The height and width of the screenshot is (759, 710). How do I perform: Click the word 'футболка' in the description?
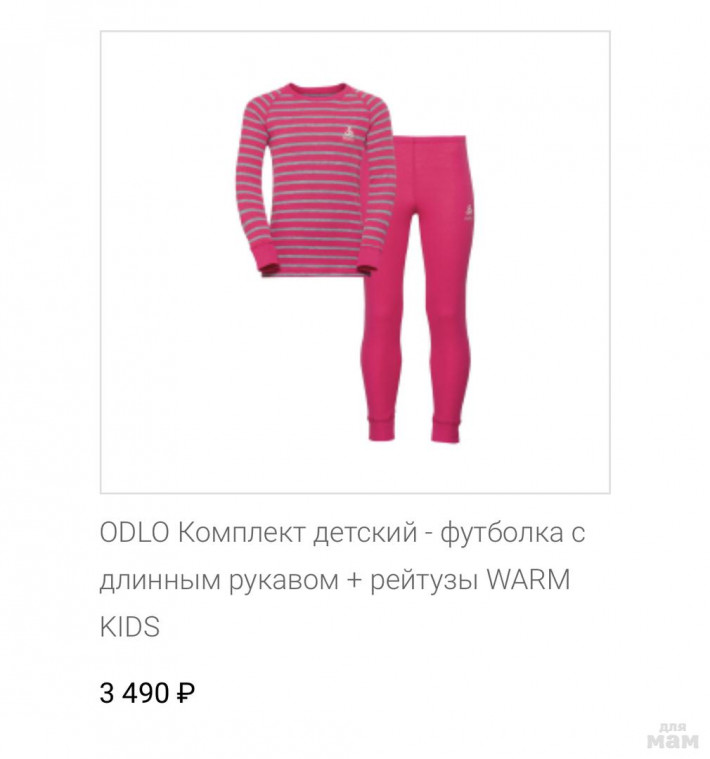[x=502, y=533]
